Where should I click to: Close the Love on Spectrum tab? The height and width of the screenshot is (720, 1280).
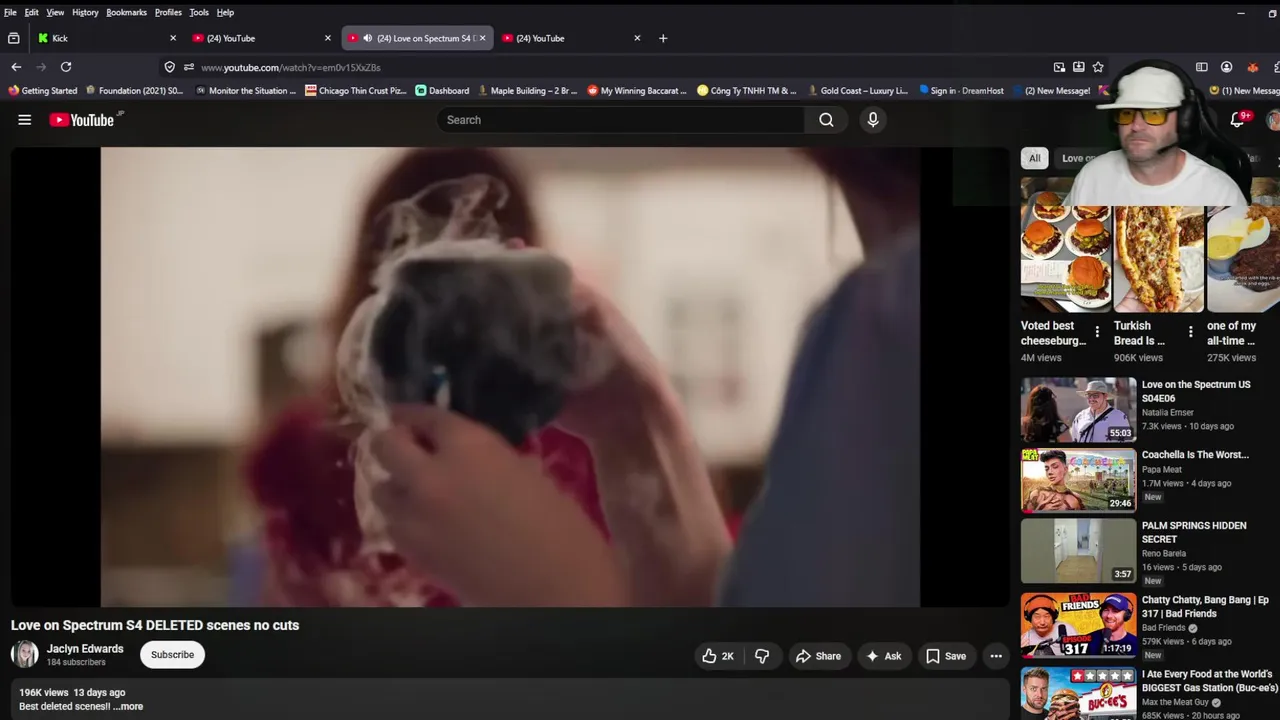[482, 38]
